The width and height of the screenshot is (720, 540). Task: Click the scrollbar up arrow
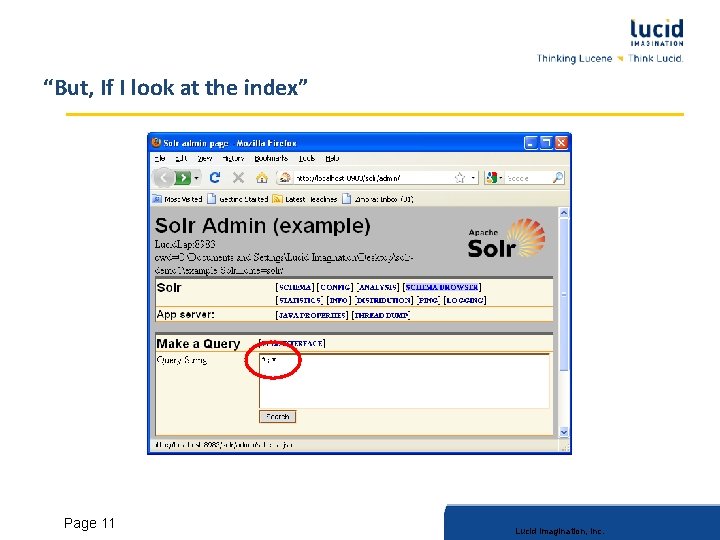pyautogui.click(x=564, y=213)
